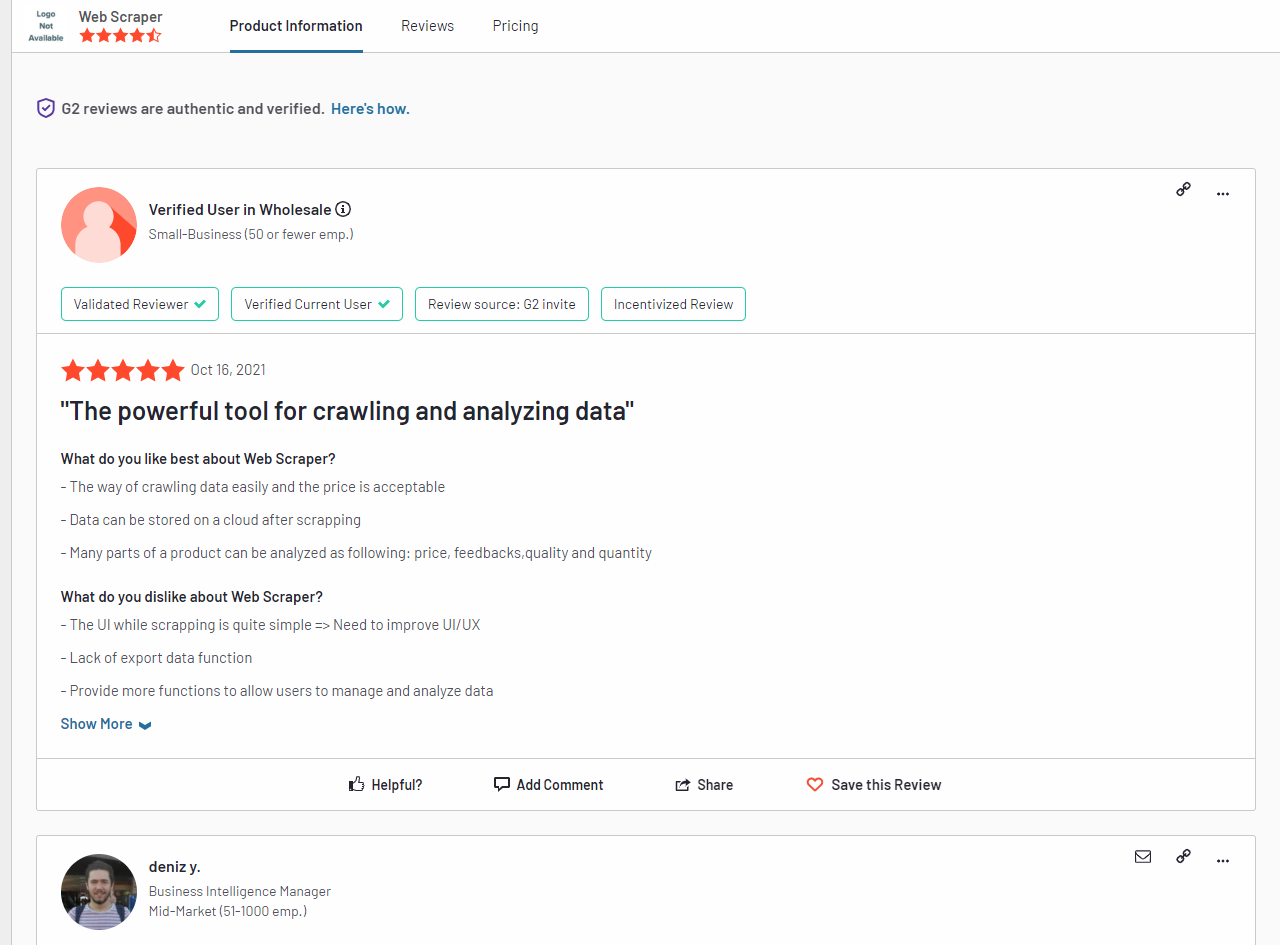Viewport: 1280px width, 945px height.
Task: Click "Mid-Market (51-1000 emp.)" text
Action: click(x=228, y=911)
